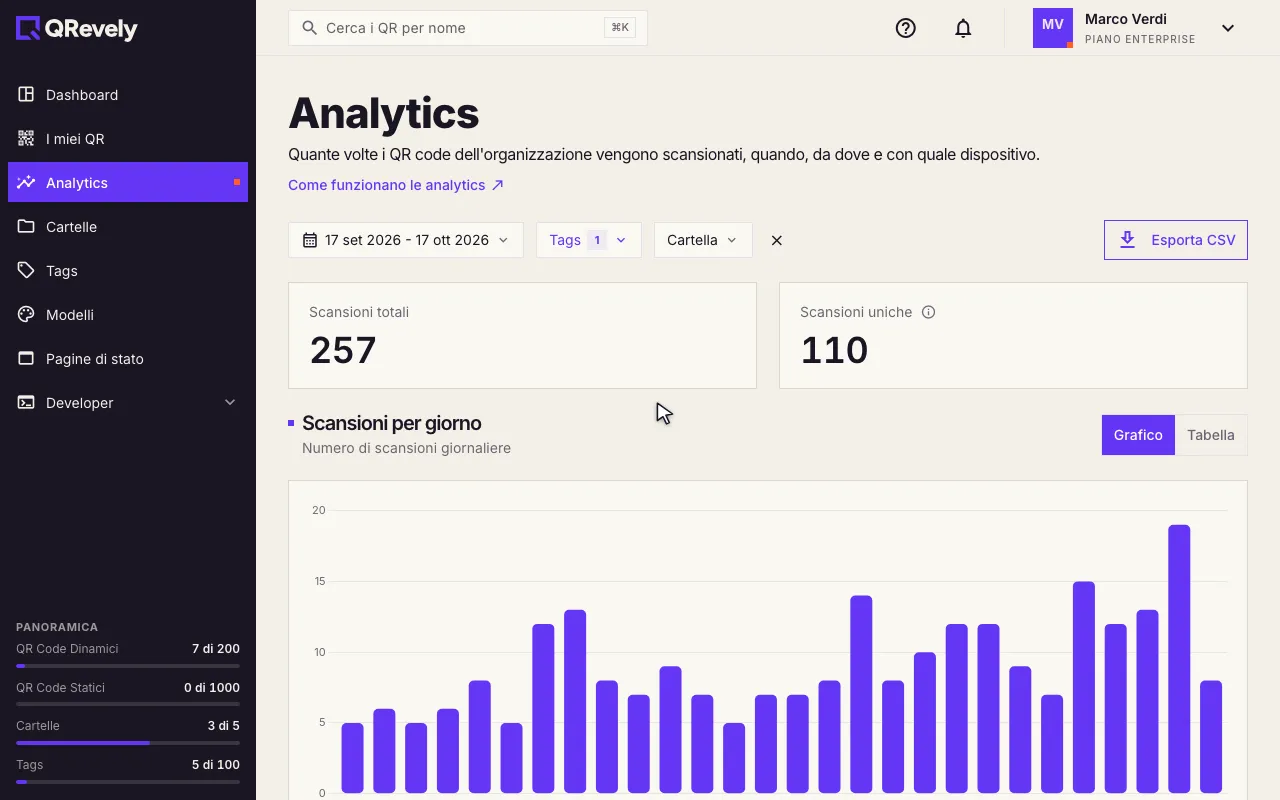Open the date range 17 set 2026 dropdown
Viewport: 1280px width, 800px height.
406,240
